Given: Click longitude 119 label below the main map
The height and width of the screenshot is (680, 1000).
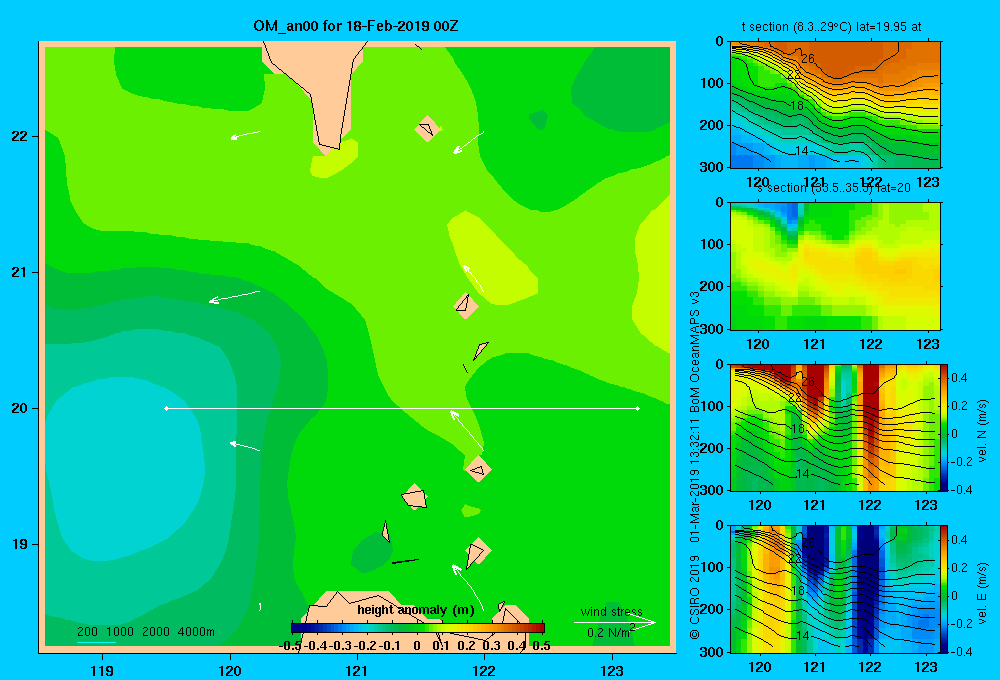Looking at the screenshot, I should [x=102, y=670].
